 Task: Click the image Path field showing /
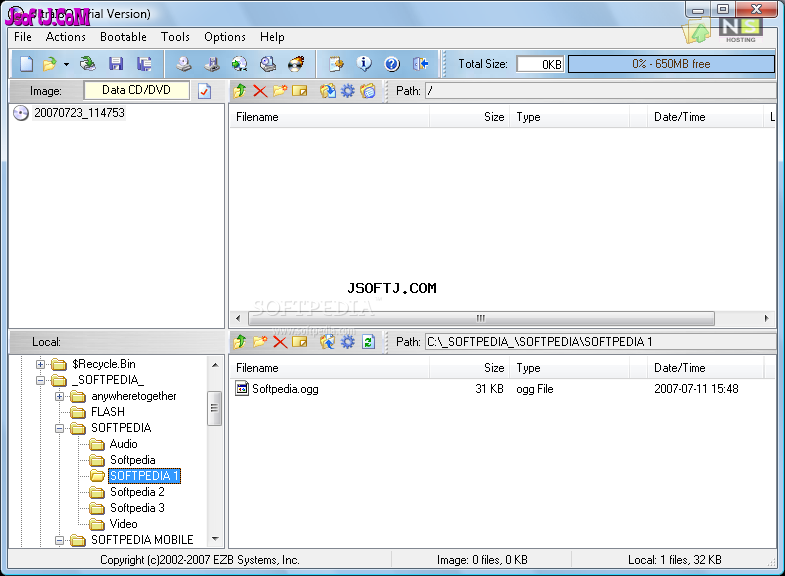[600, 91]
